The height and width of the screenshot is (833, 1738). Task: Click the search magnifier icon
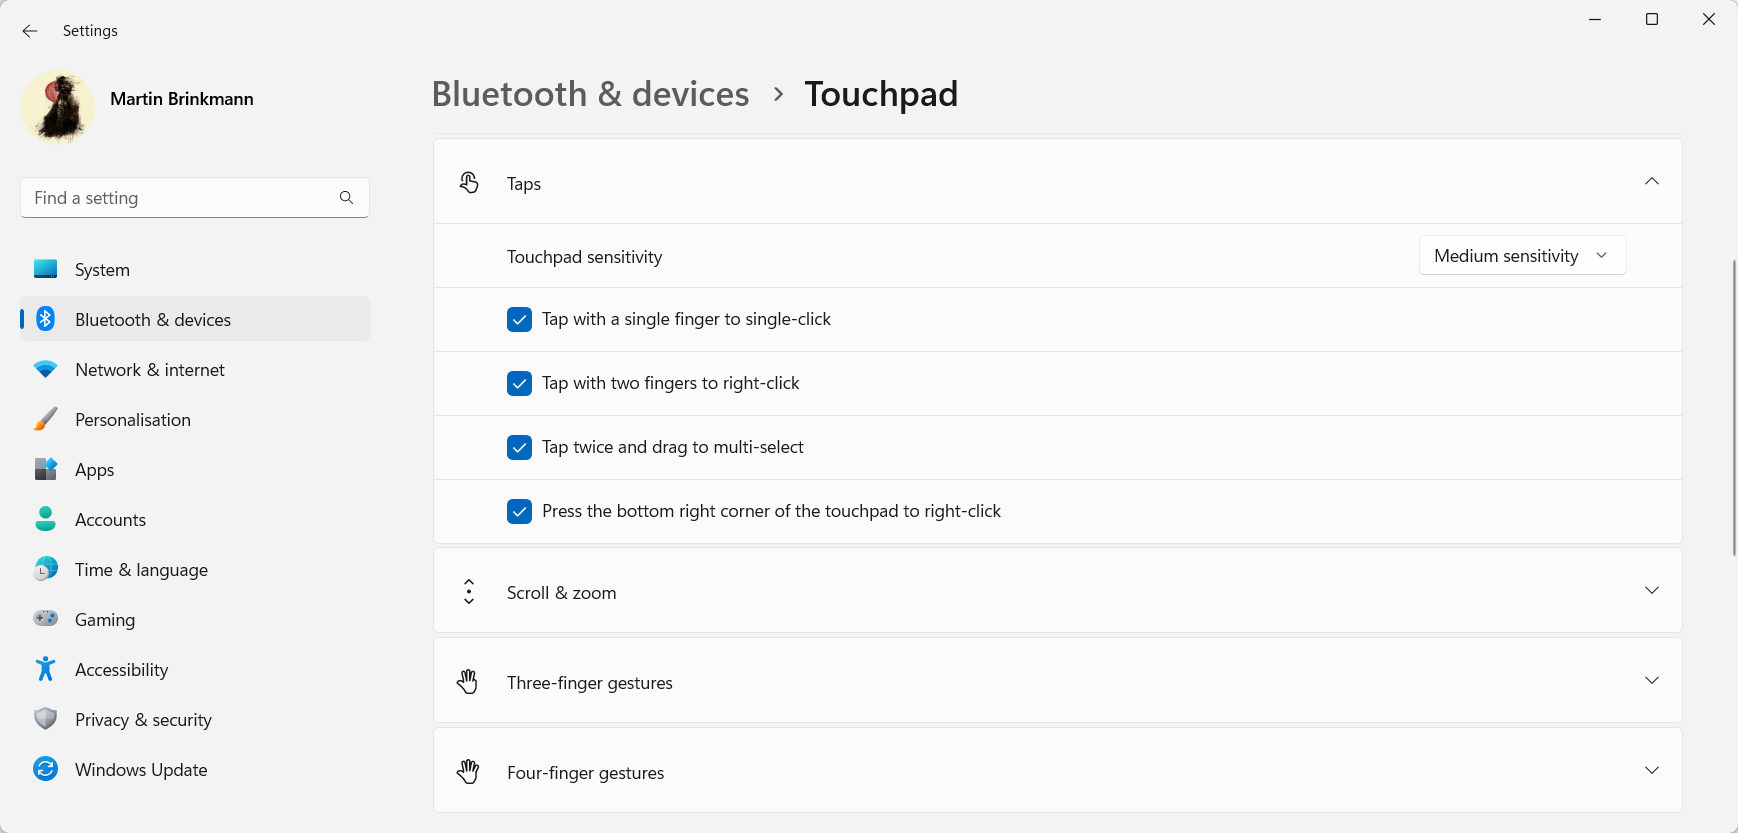(346, 198)
